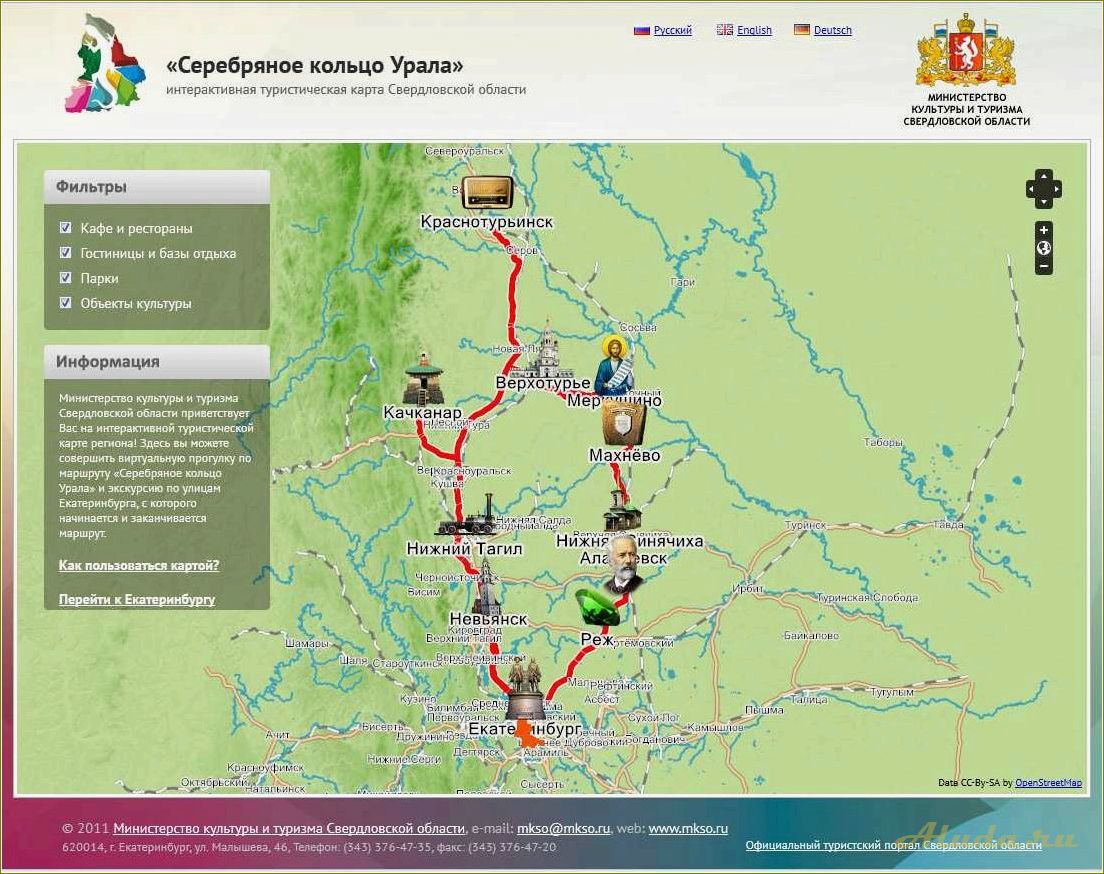This screenshot has width=1104, height=874.
Task: Click the saint icon marker at Меркушино
Action: click(612, 366)
